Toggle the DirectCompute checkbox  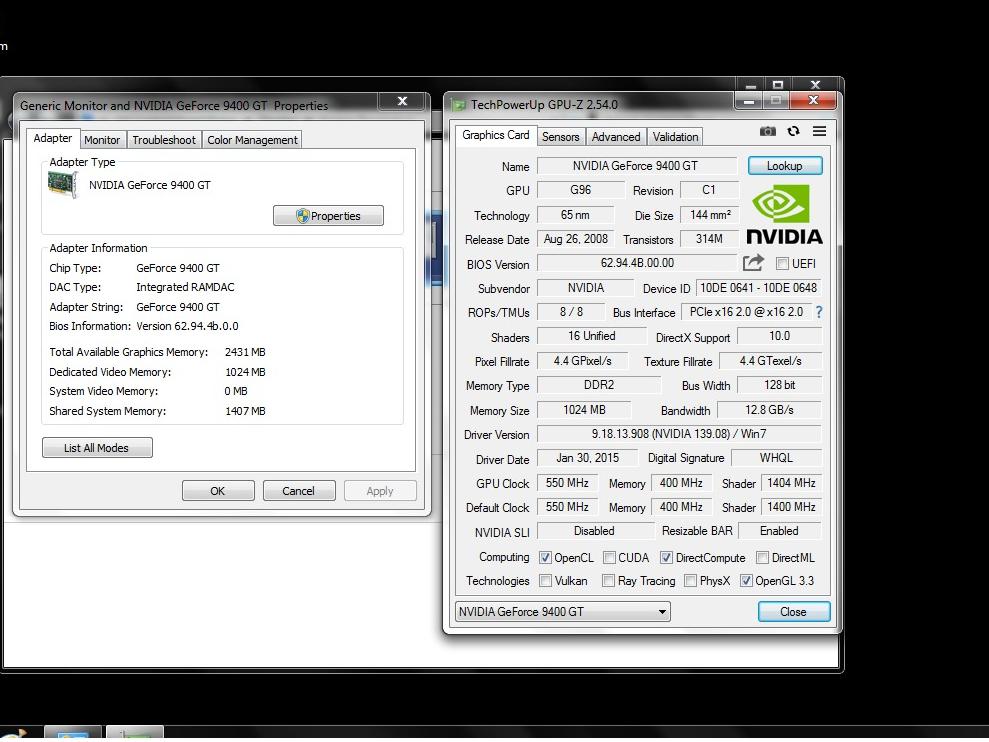point(666,558)
